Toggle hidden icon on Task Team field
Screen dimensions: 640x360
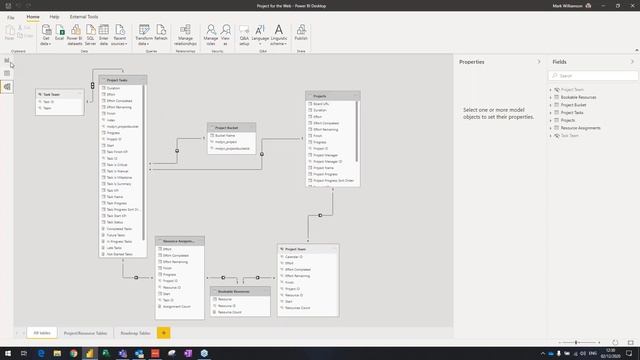pyautogui.click(x=557, y=136)
